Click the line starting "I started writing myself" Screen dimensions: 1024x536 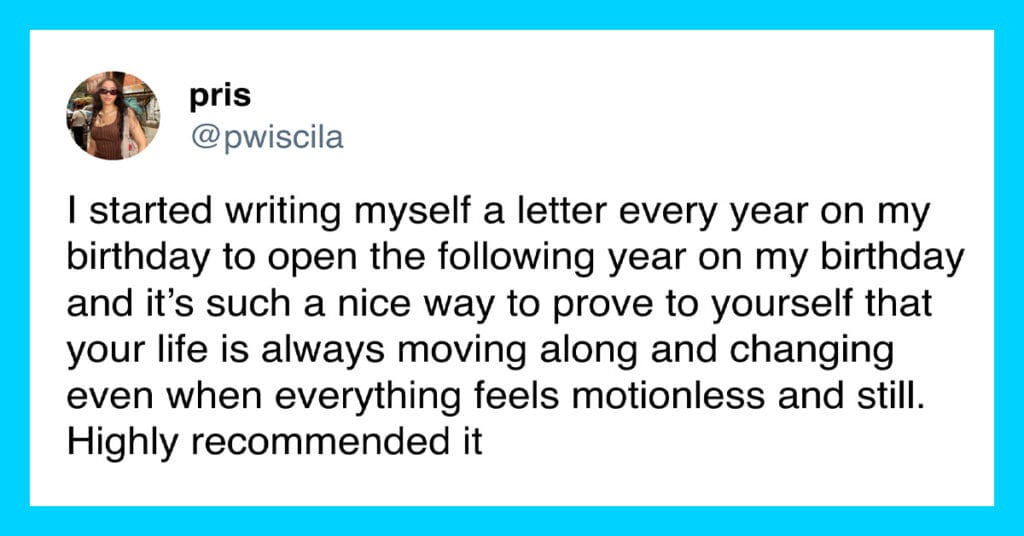498,213
